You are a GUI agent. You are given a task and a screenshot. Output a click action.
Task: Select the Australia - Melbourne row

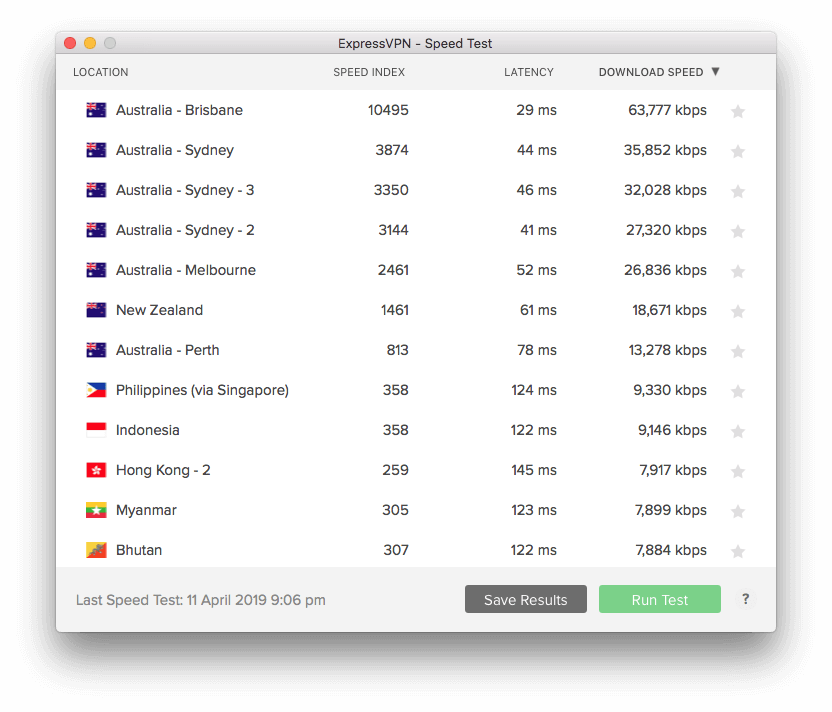point(416,270)
